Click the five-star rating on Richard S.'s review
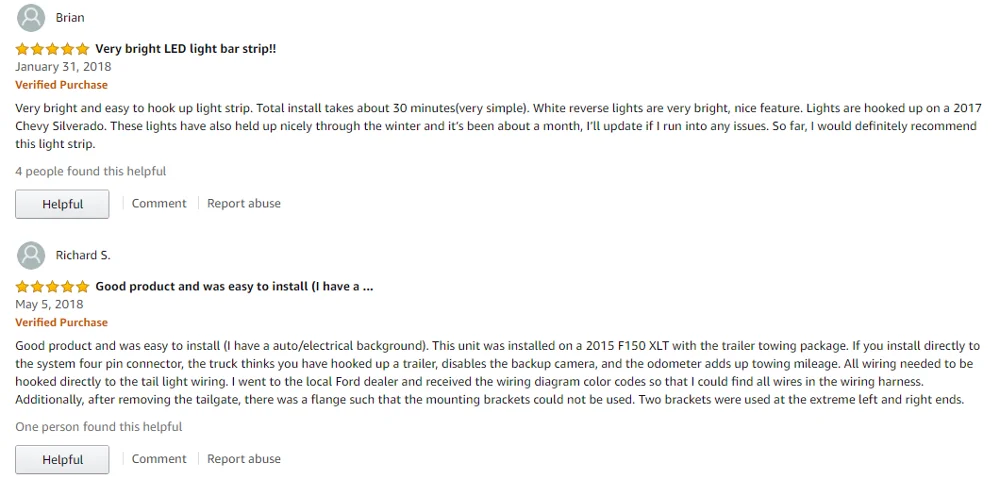 click(52, 287)
